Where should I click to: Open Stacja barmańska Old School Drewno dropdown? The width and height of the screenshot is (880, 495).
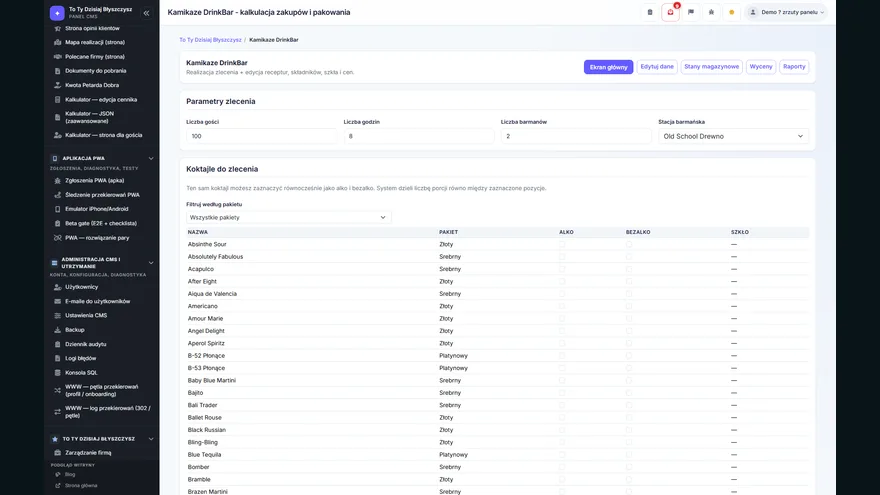[733, 136]
